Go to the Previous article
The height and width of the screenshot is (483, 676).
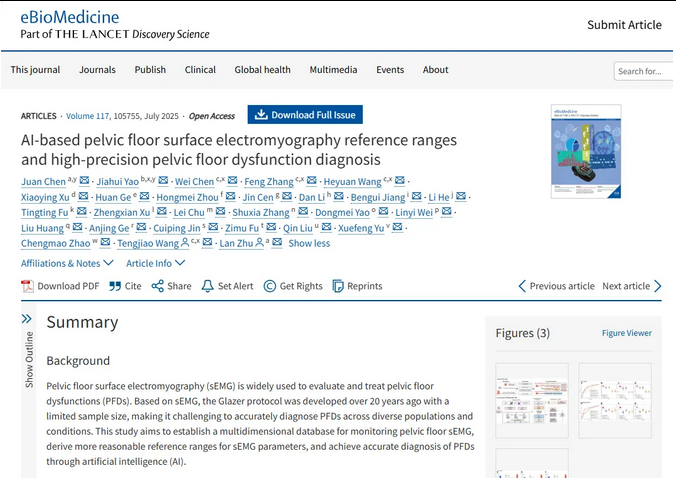(556, 286)
